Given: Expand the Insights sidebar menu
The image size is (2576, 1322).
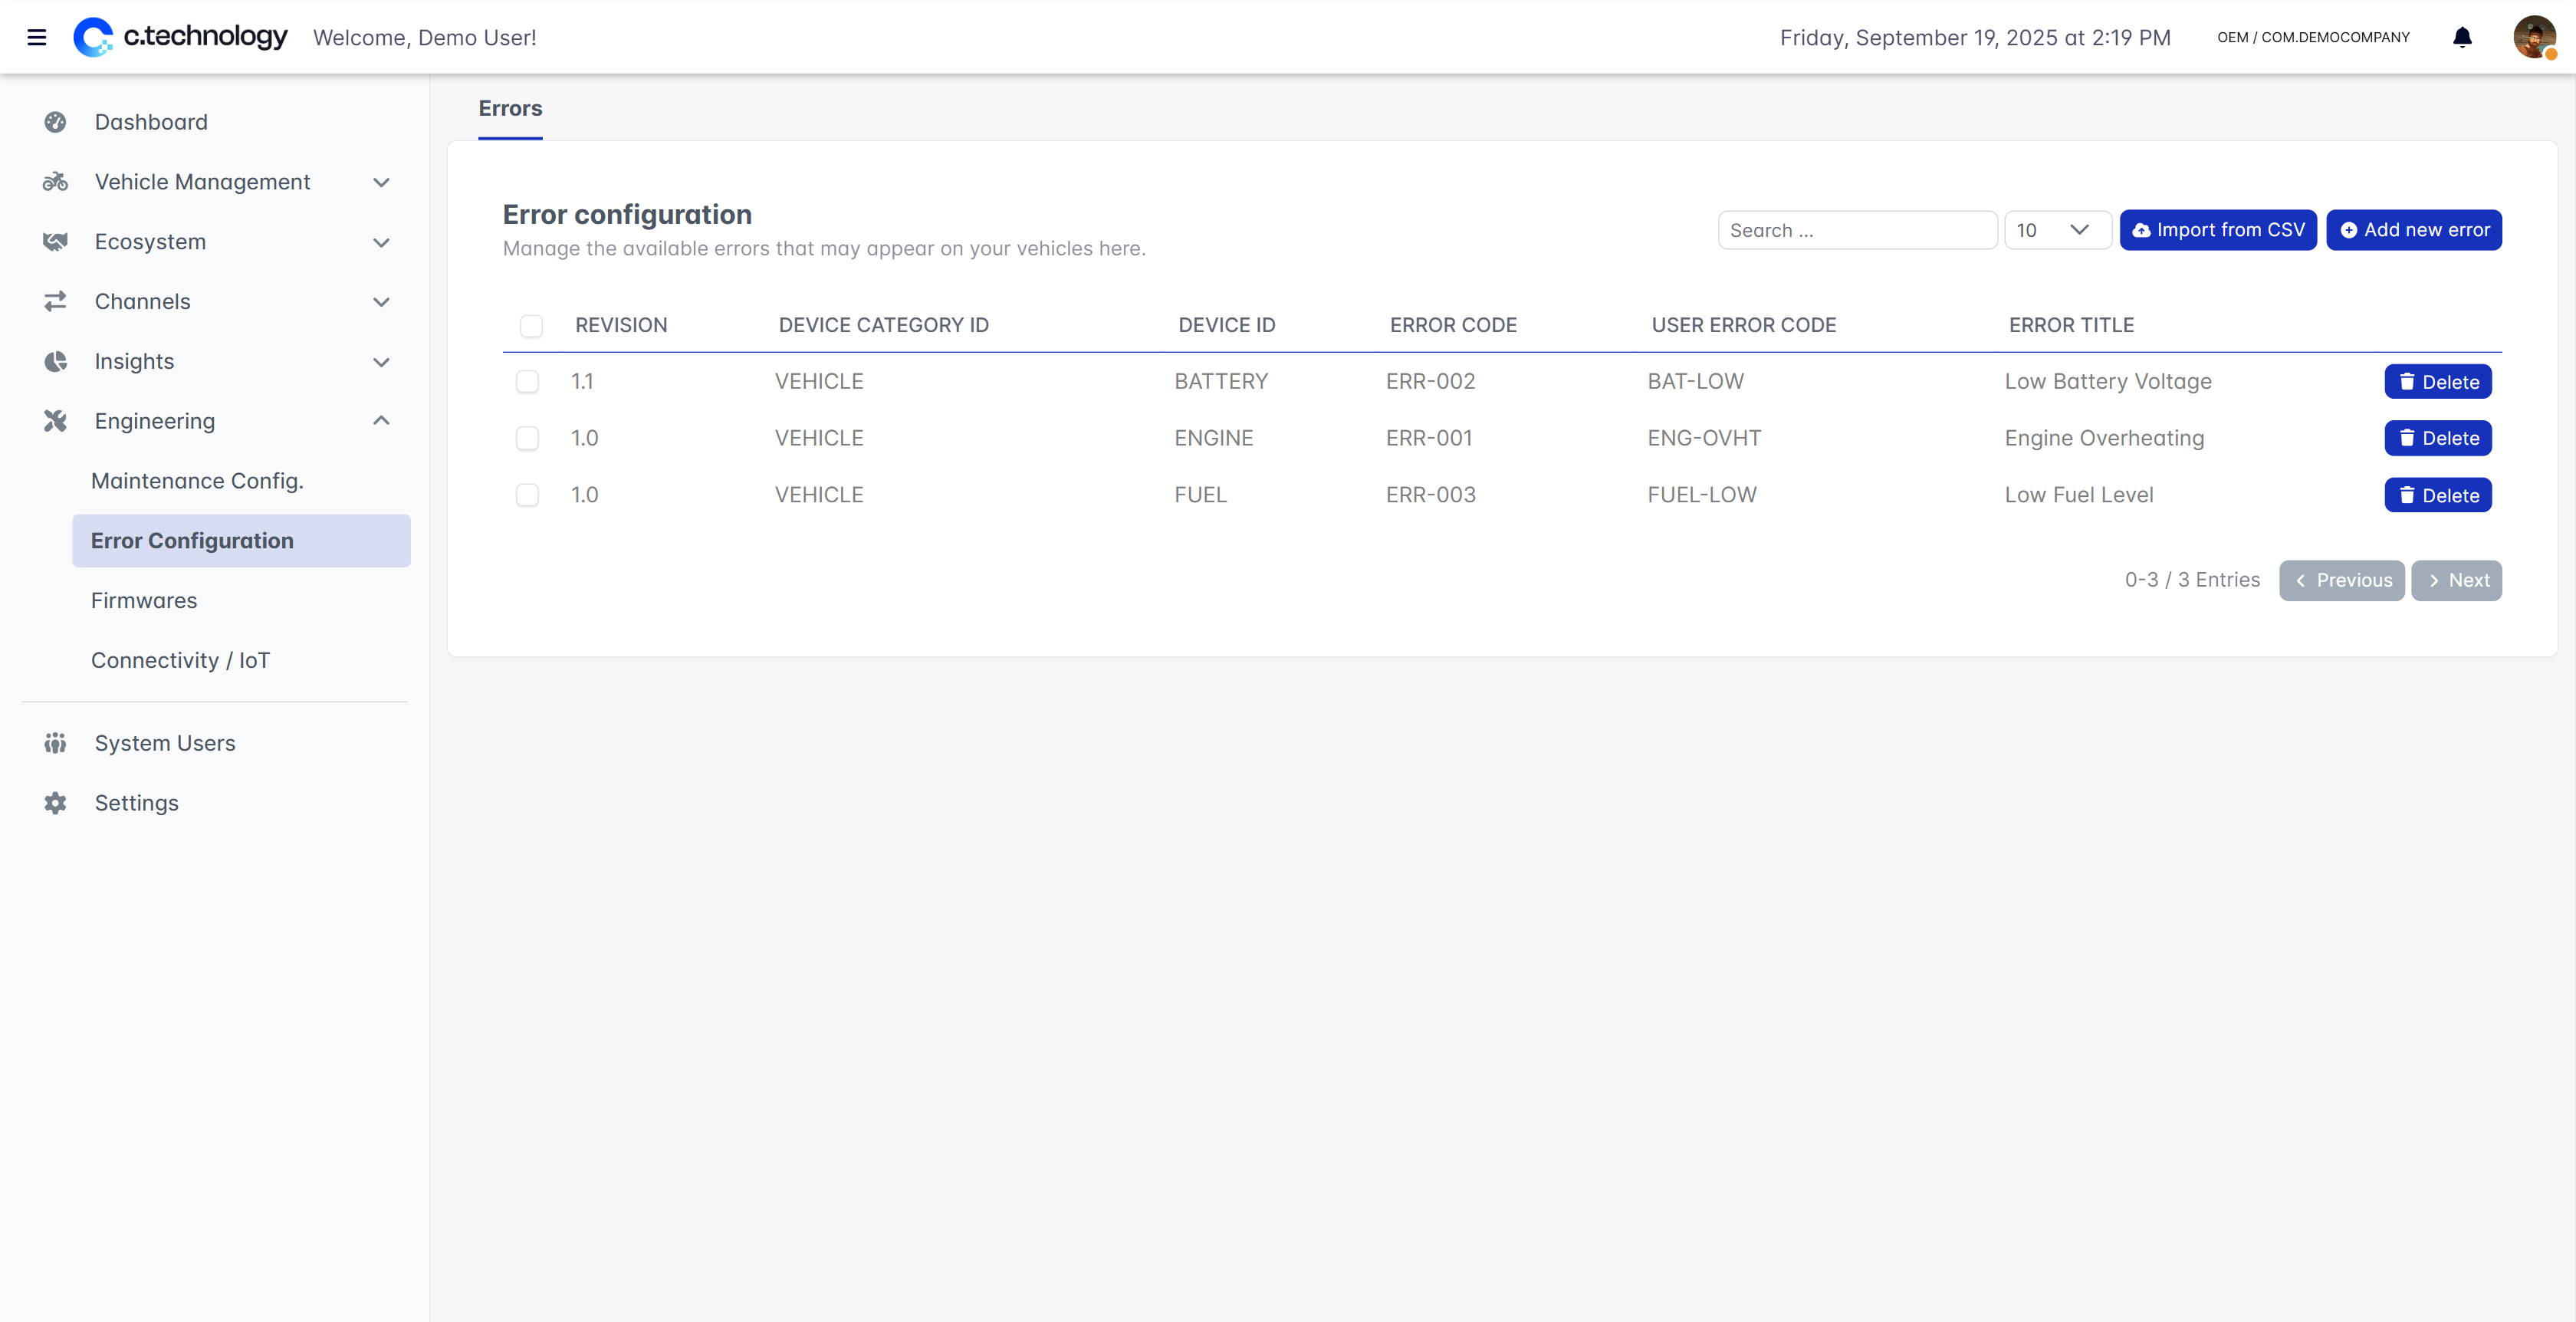Looking at the screenshot, I should click(x=381, y=362).
